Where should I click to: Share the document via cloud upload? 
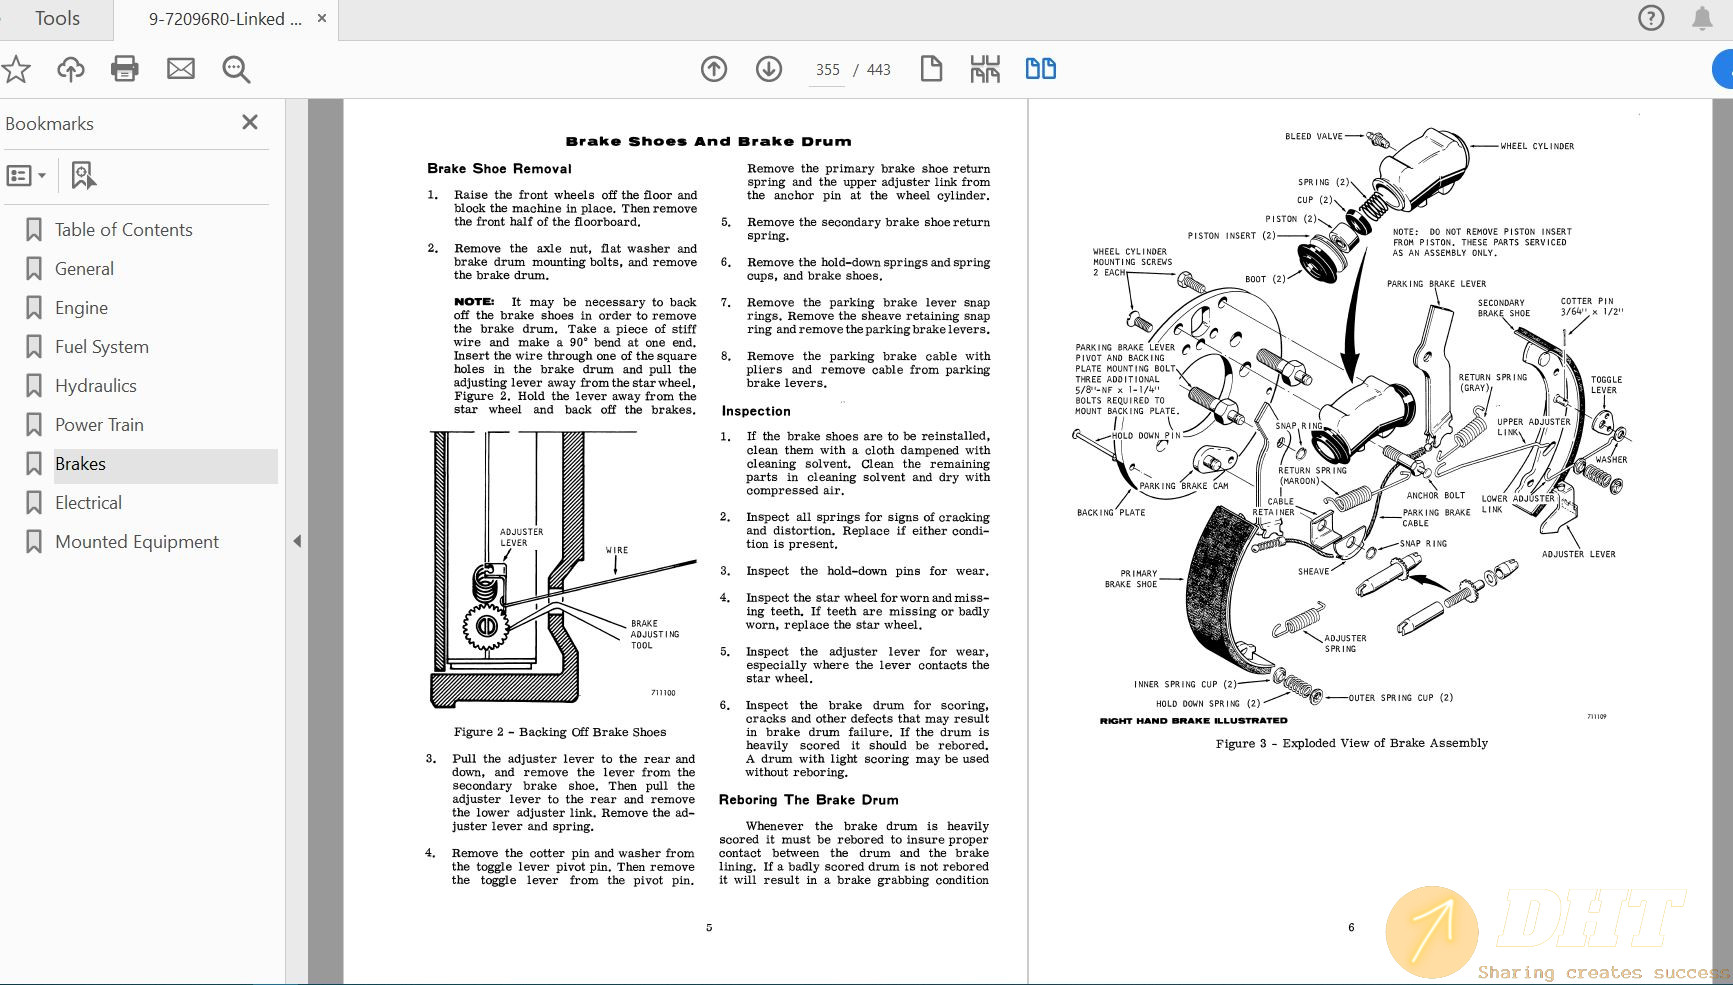click(x=70, y=69)
